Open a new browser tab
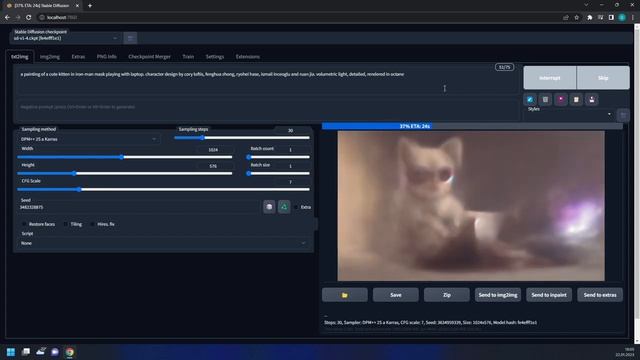The width and height of the screenshot is (640, 360). 90,6
